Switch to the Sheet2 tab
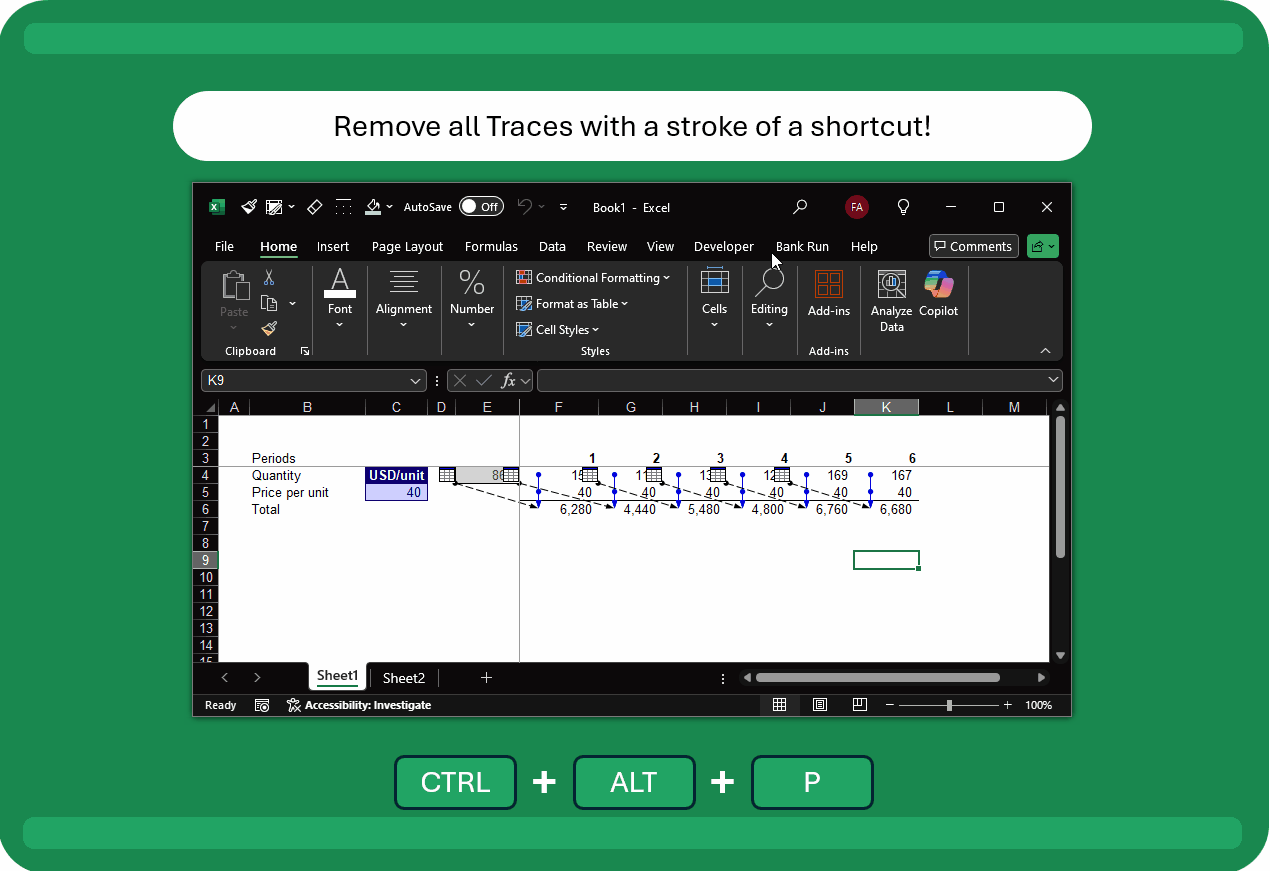This screenshot has height=871, width=1270. click(x=404, y=678)
